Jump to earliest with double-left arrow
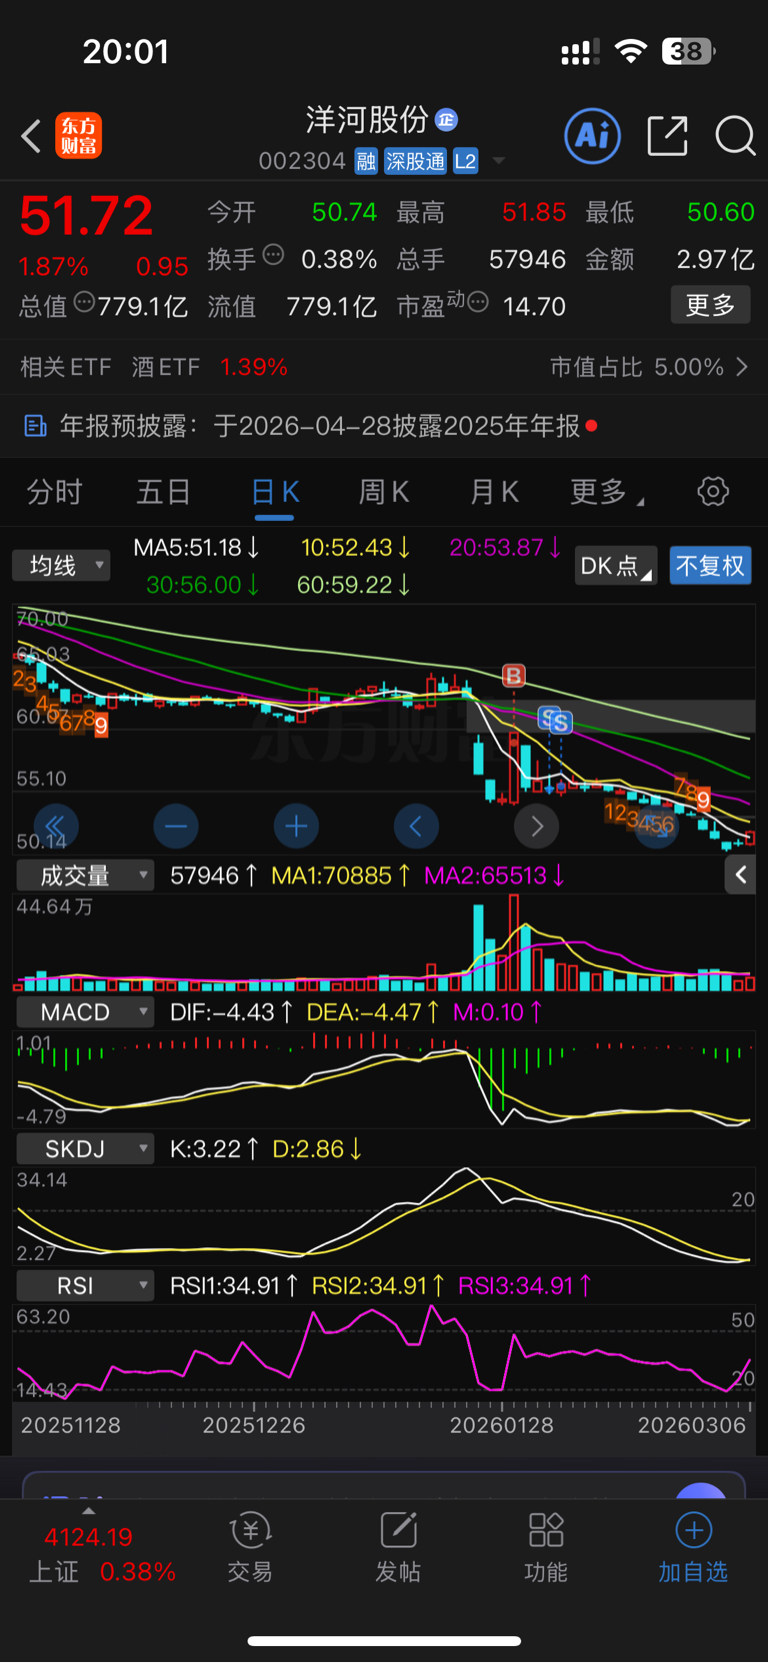Screen dimensions: 768x1663 [56, 826]
